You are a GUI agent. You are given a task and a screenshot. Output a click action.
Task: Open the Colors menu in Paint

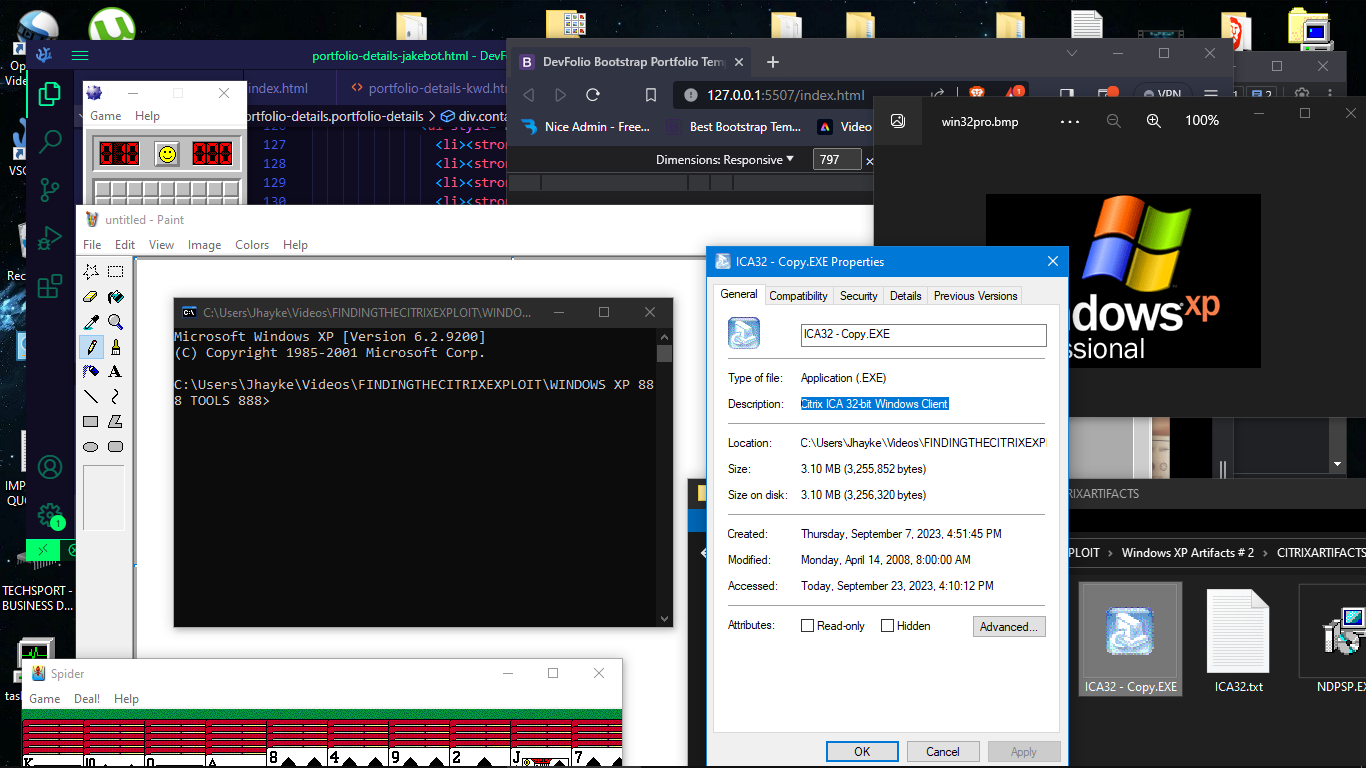click(252, 245)
